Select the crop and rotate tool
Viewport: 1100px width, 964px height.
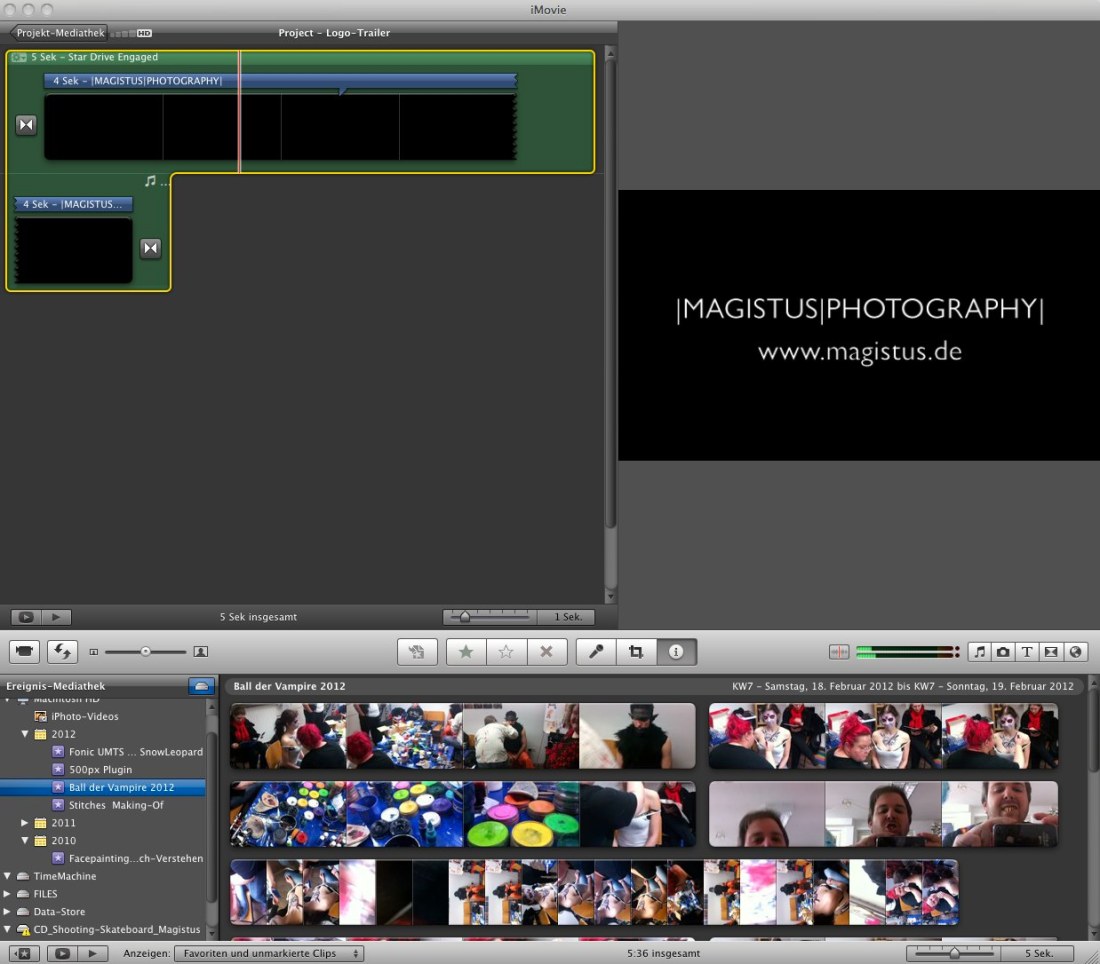[x=636, y=652]
